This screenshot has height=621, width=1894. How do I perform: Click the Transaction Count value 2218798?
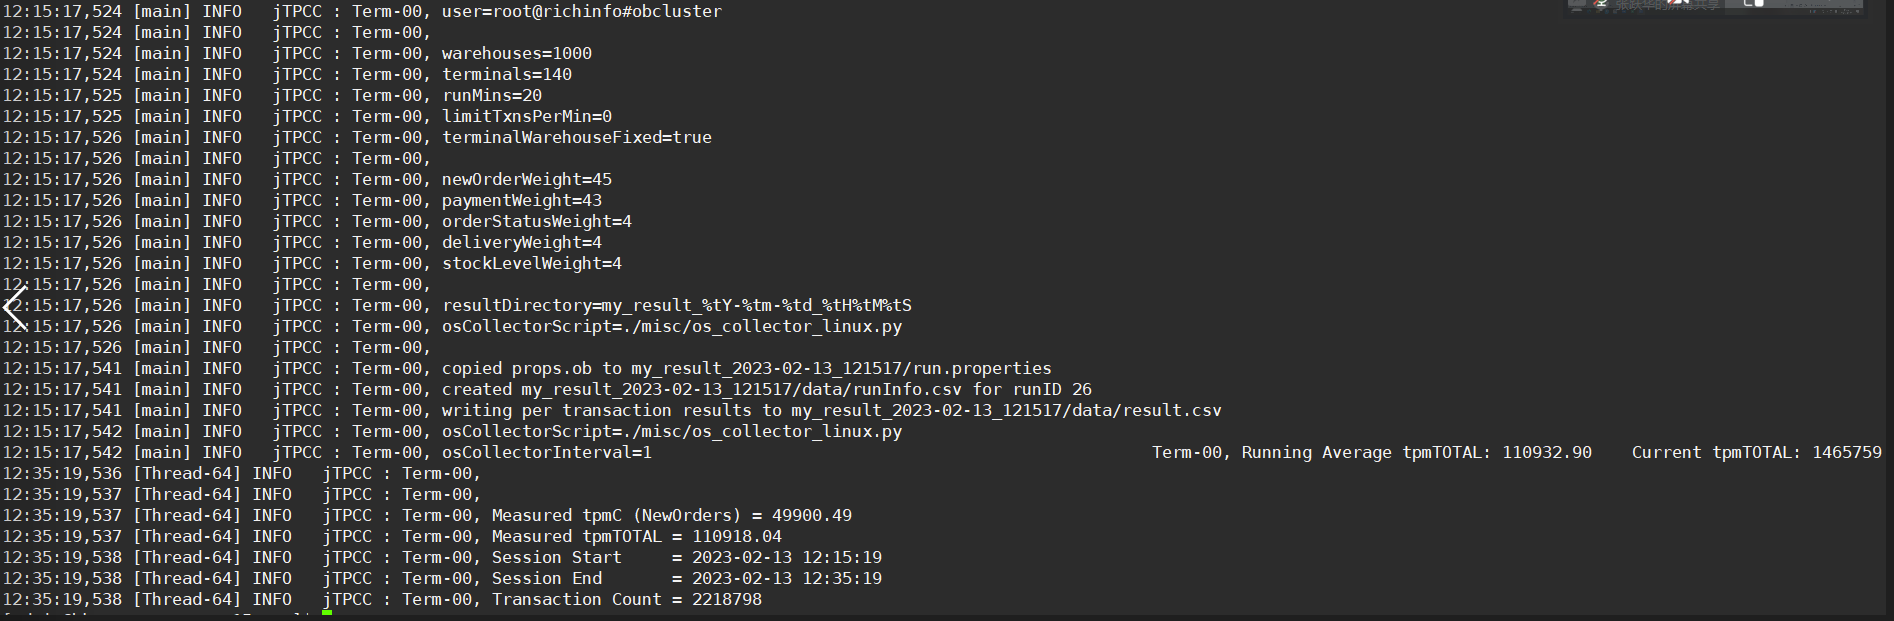(727, 599)
